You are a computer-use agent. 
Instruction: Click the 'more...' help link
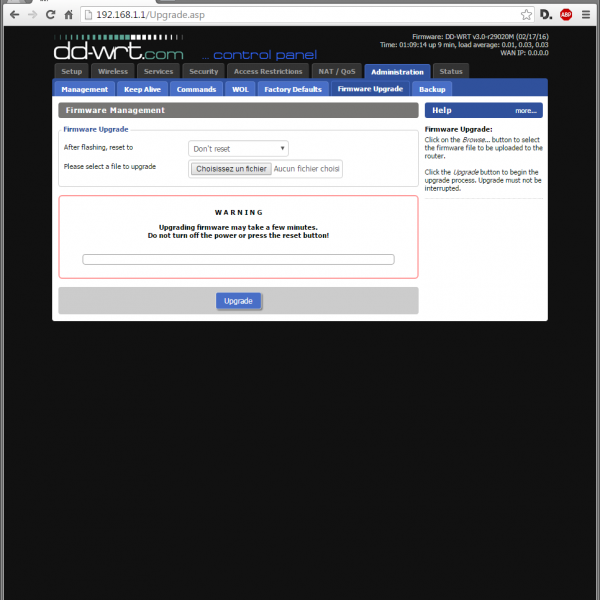526,111
